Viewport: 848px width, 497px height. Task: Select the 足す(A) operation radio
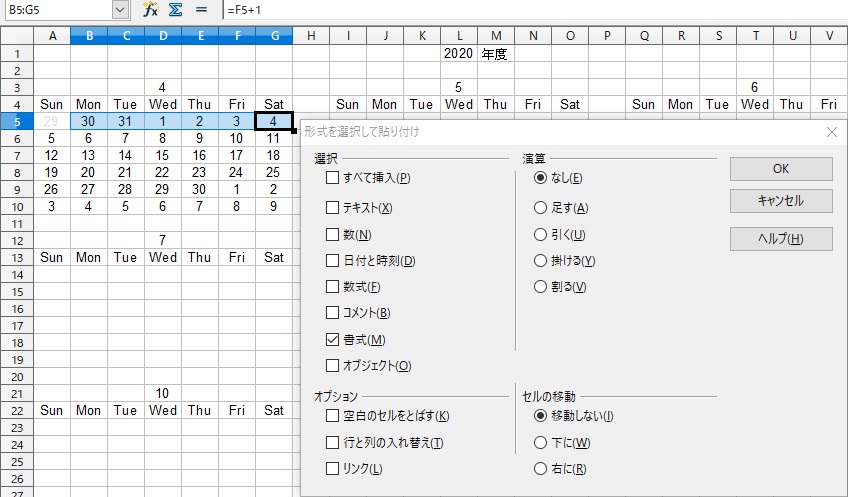pyautogui.click(x=540, y=207)
